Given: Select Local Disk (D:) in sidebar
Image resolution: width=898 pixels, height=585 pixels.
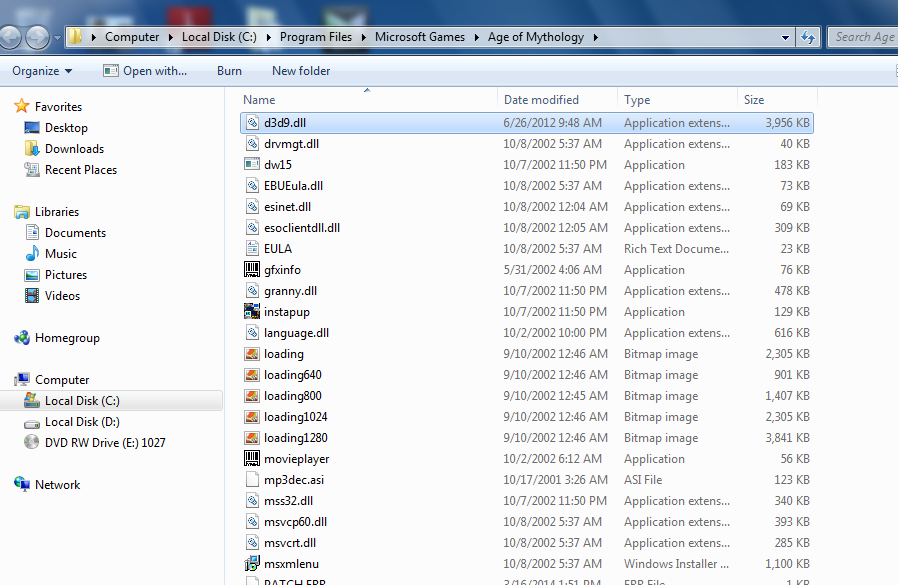Looking at the screenshot, I should tap(82, 422).
